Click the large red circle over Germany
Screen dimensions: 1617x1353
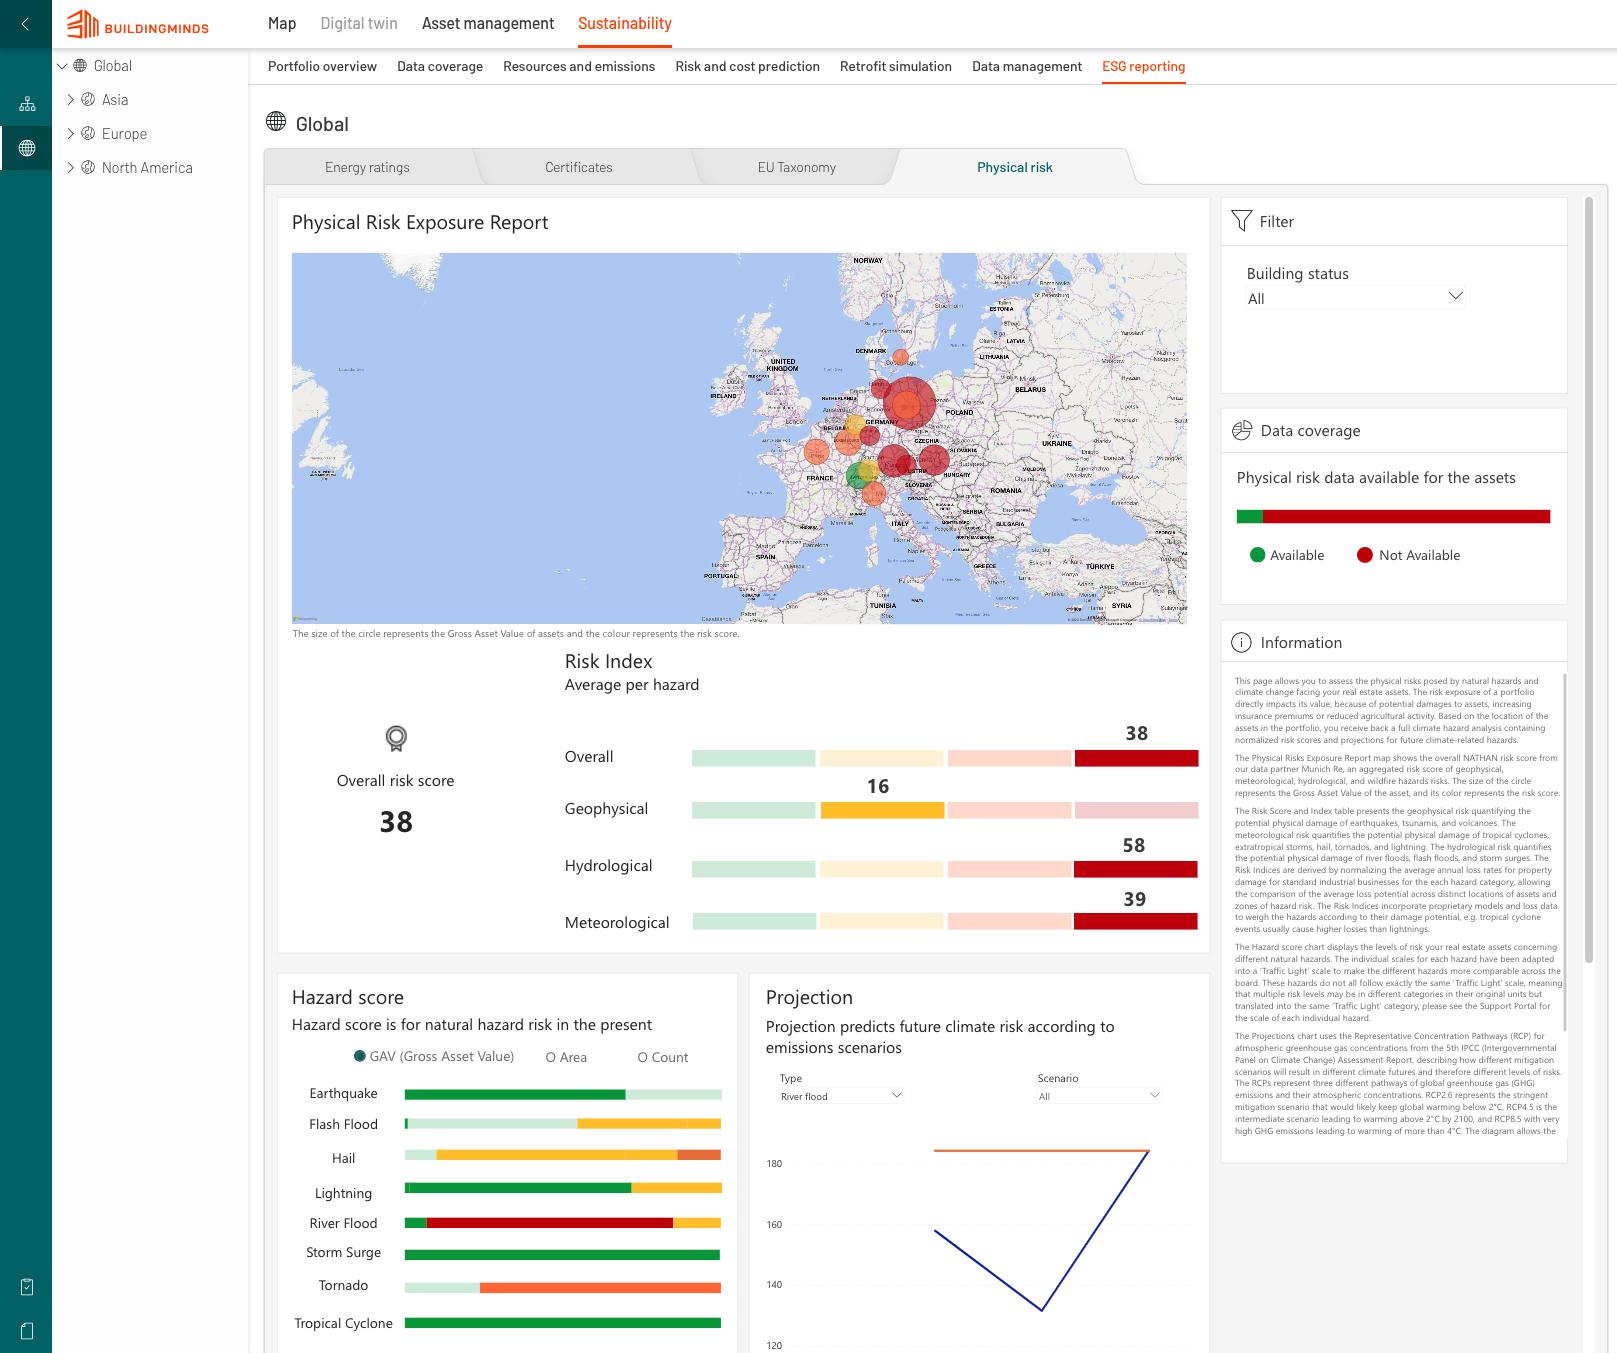click(x=909, y=404)
